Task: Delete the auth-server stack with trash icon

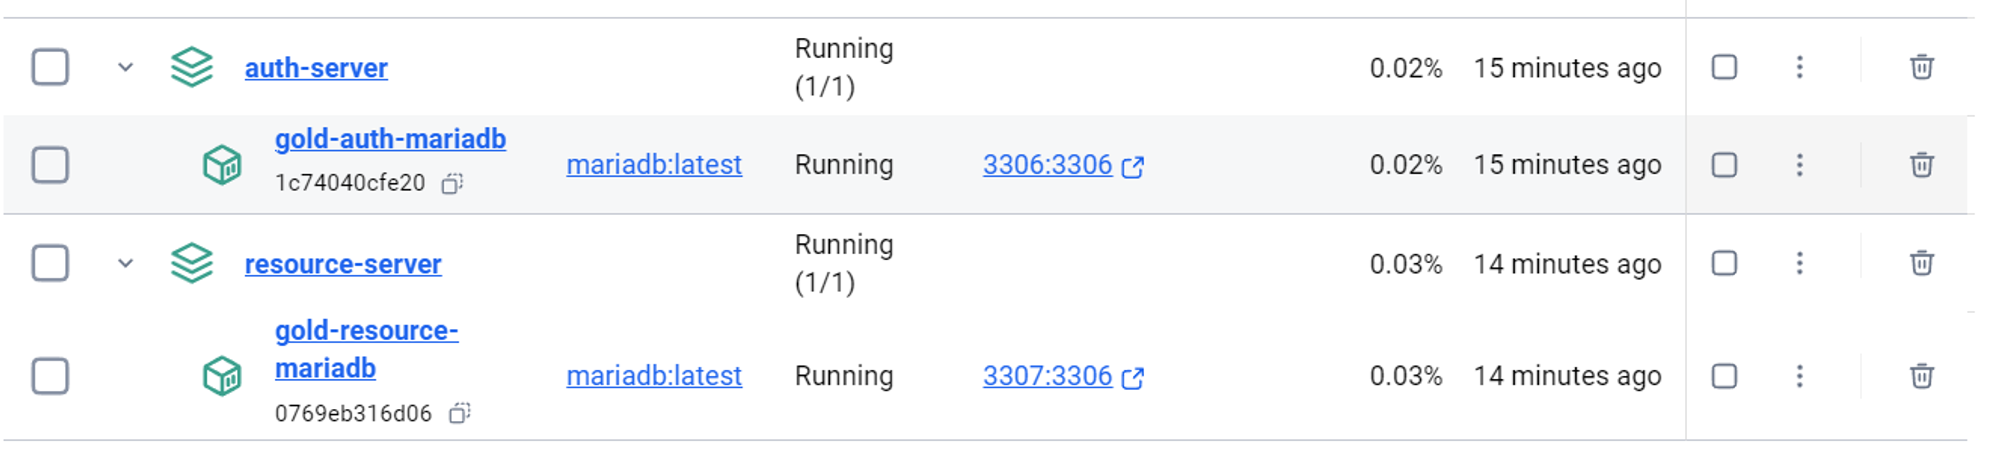Action: point(1921,67)
